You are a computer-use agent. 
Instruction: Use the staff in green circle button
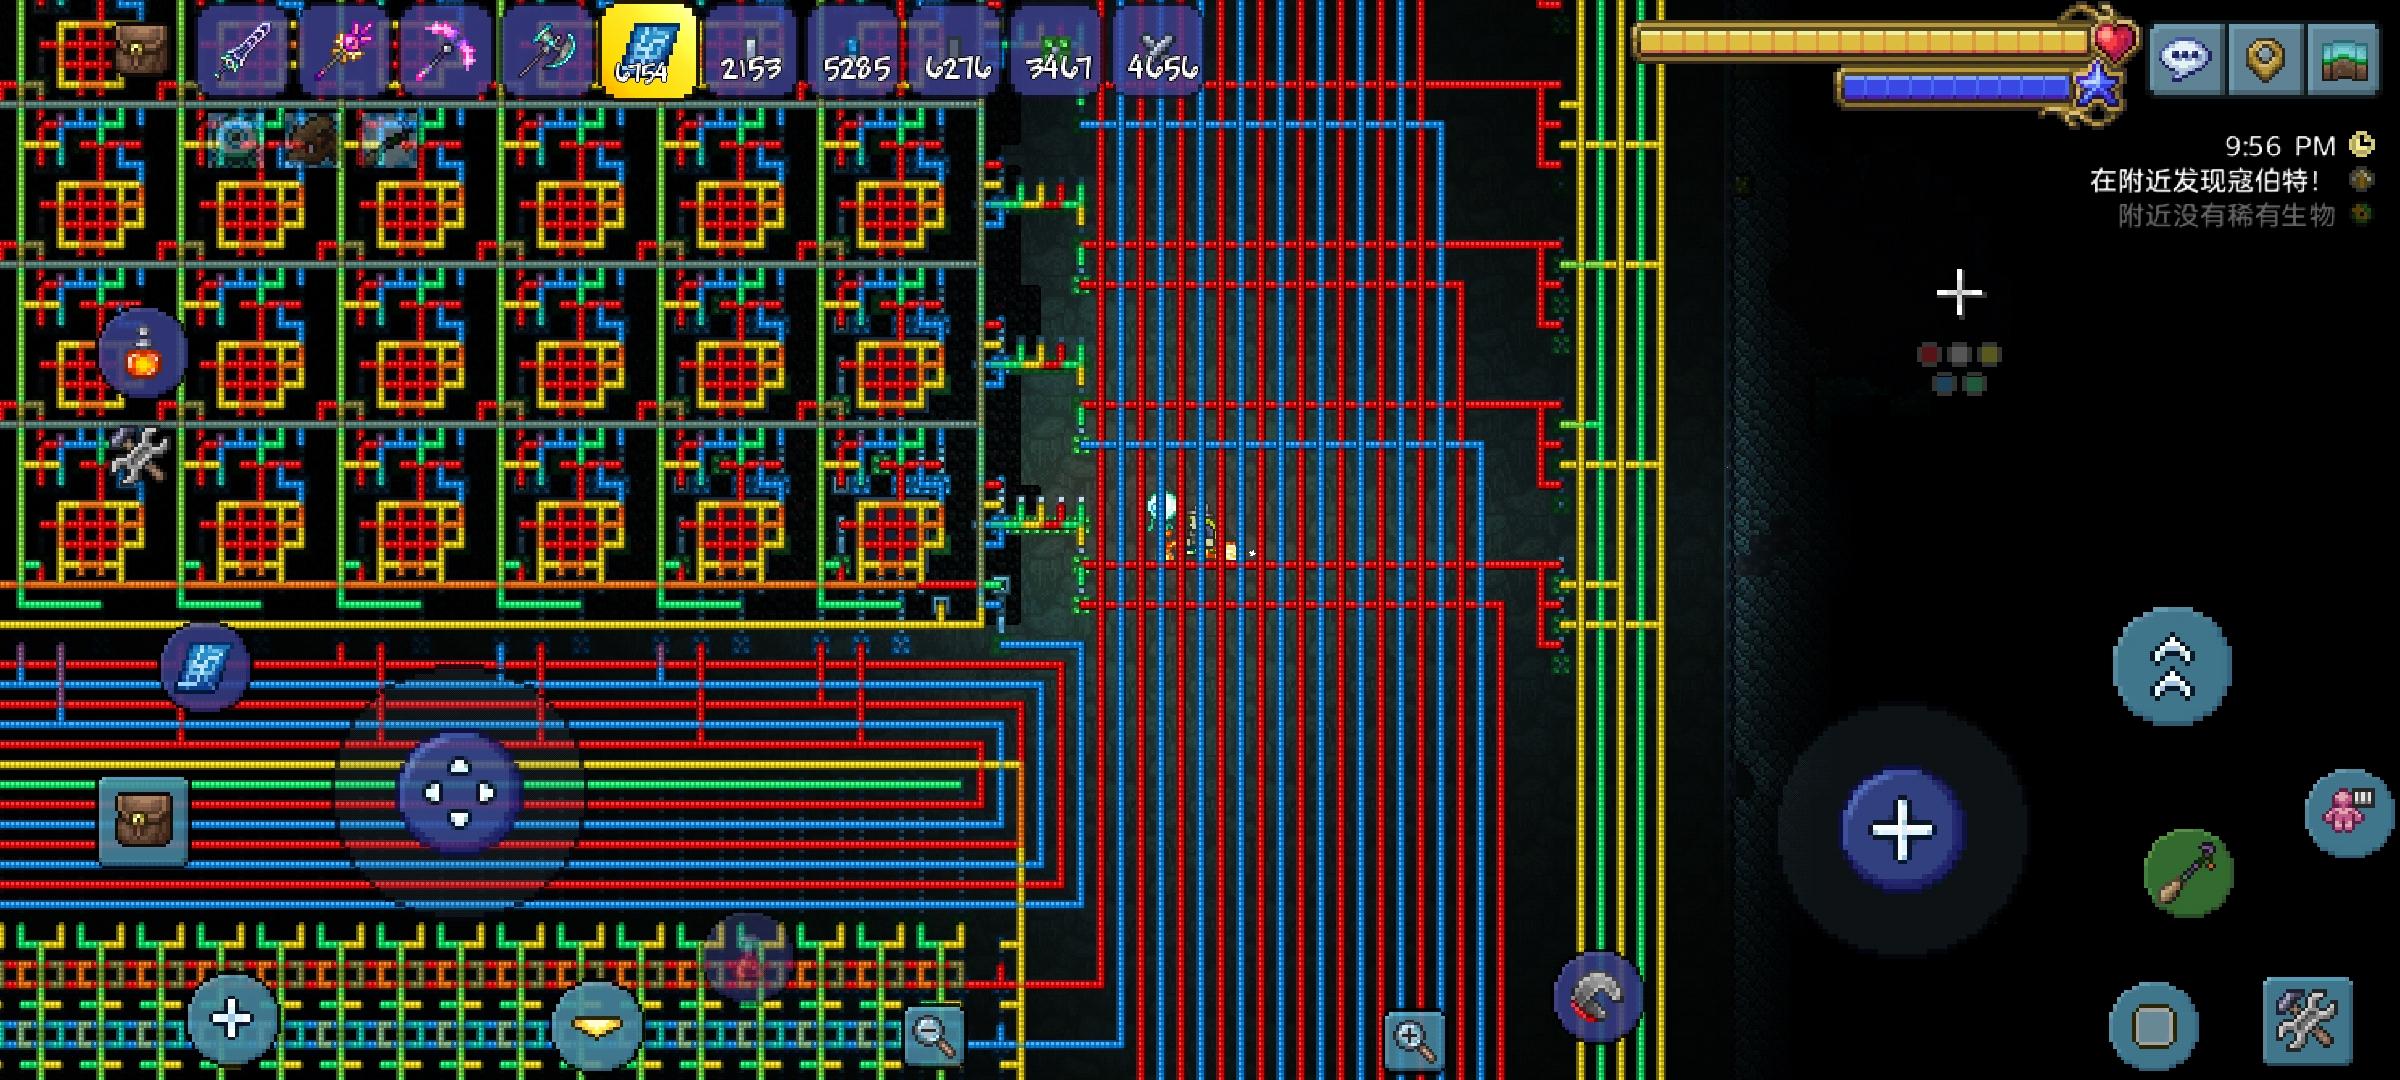point(2189,873)
